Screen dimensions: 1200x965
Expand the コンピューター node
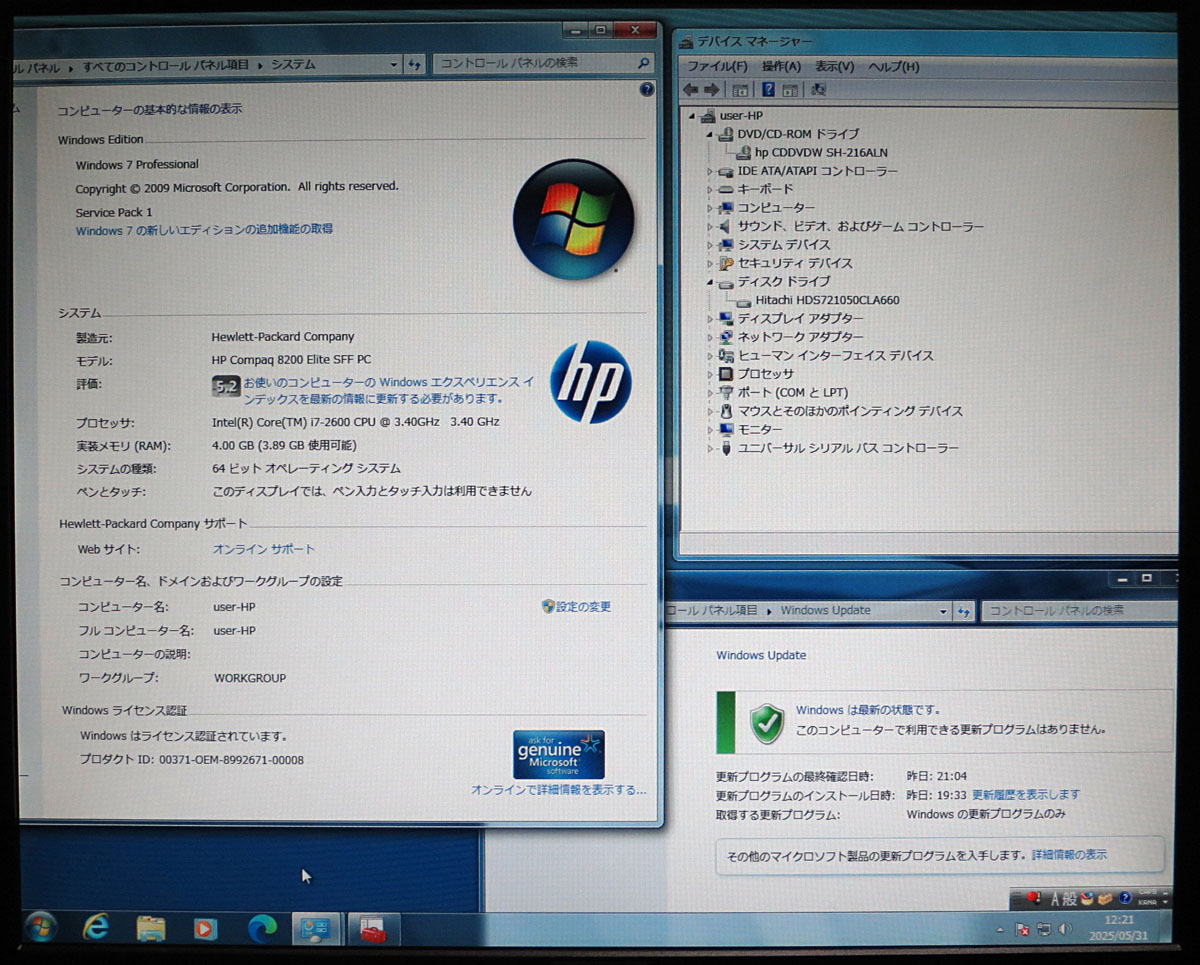point(711,208)
